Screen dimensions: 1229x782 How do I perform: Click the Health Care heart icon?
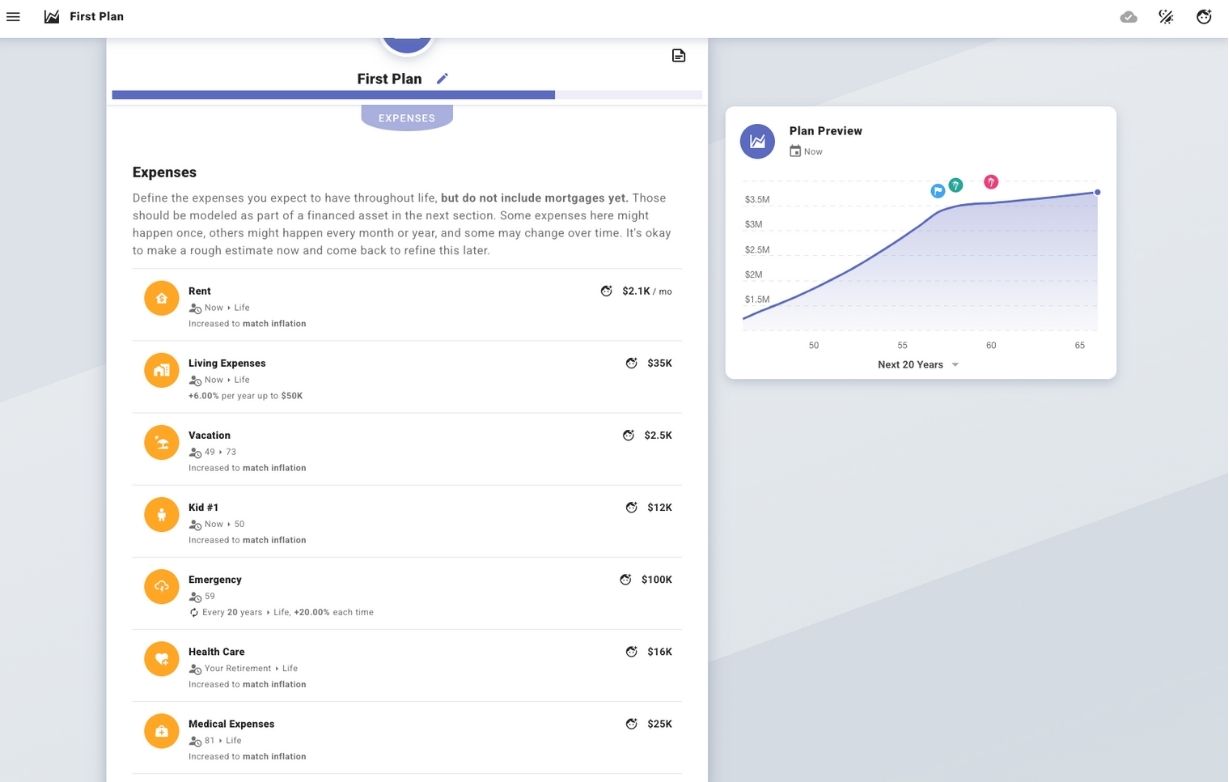tap(162, 658)
